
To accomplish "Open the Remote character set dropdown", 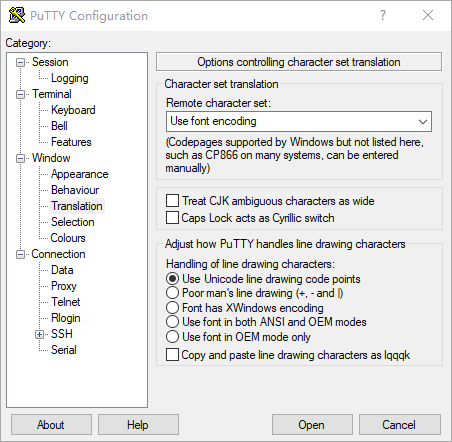I will click(423, 122).
